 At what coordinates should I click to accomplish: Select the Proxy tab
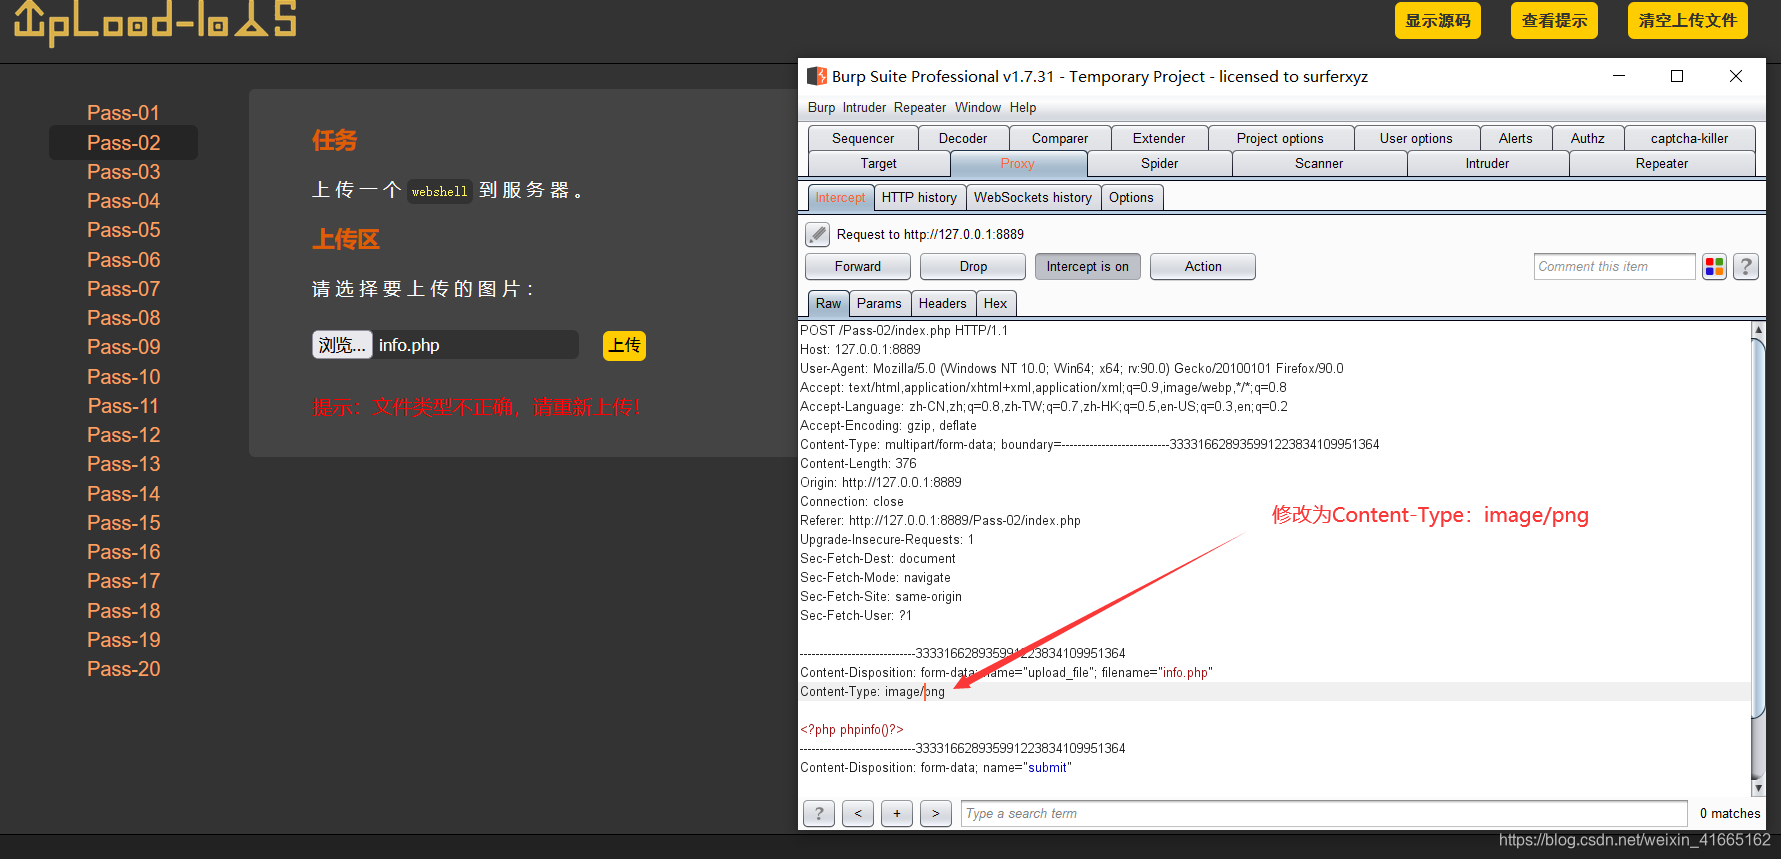pos(1018,163)
